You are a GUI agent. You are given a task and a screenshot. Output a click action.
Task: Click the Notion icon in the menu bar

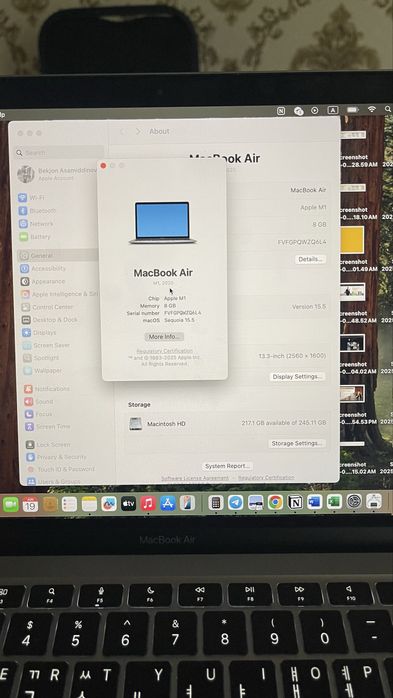[281, 111]
